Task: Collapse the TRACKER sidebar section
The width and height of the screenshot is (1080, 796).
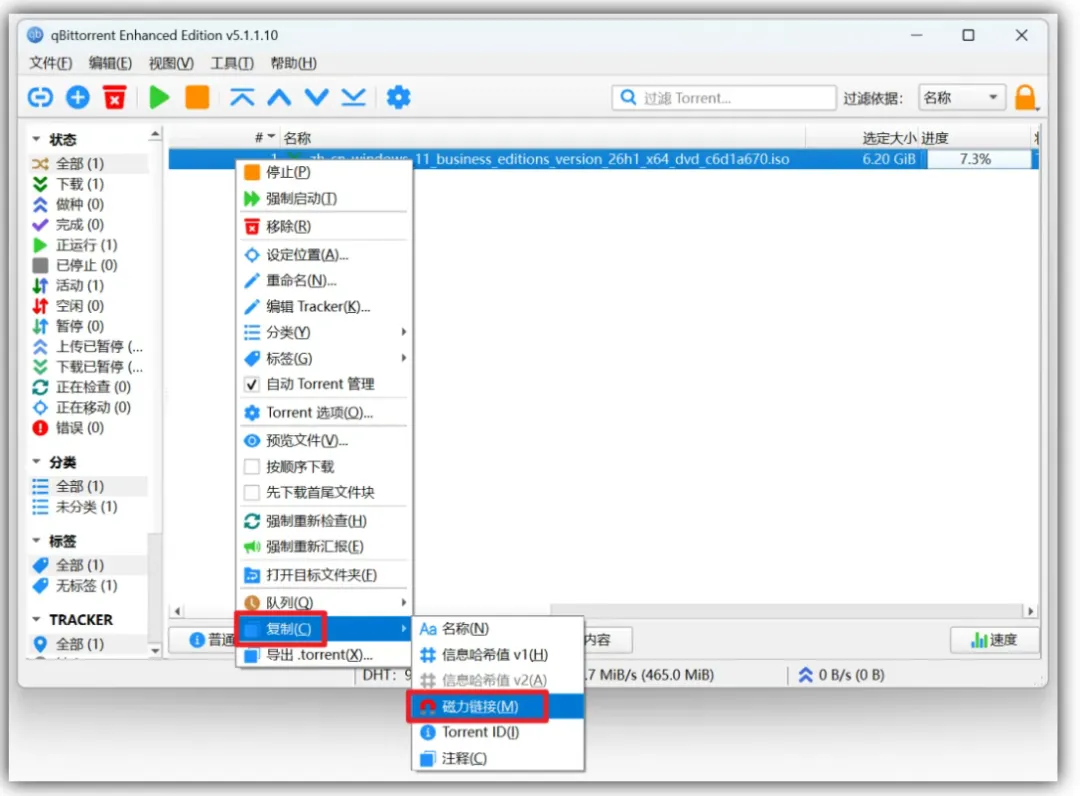Action: pyautogui.click(x=36, y=620)
